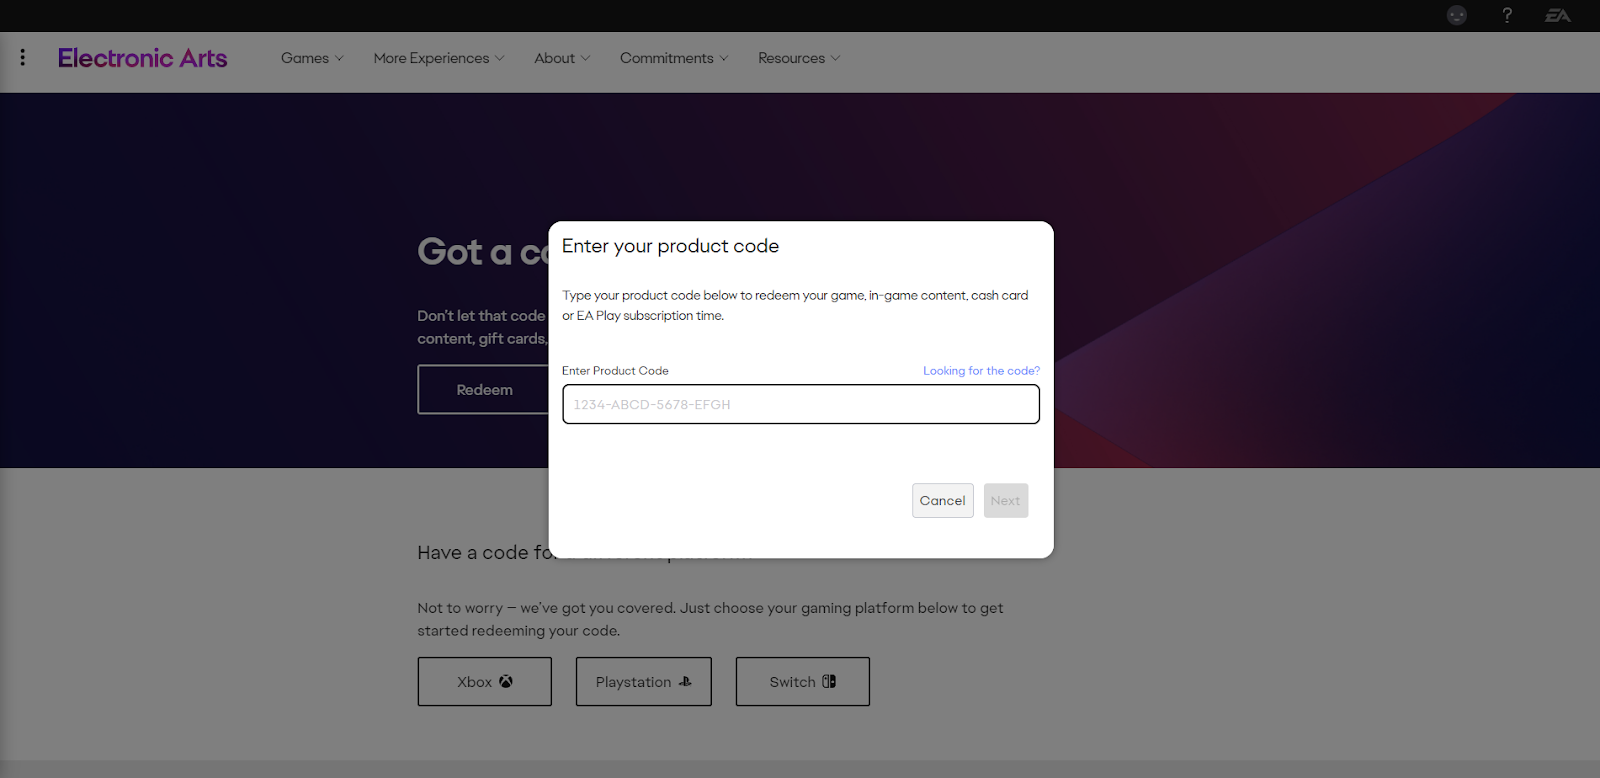Viewport: 1600px width, 778px height.
Task: Open the profile avatar icon
Action: [x=1457, y=15]
